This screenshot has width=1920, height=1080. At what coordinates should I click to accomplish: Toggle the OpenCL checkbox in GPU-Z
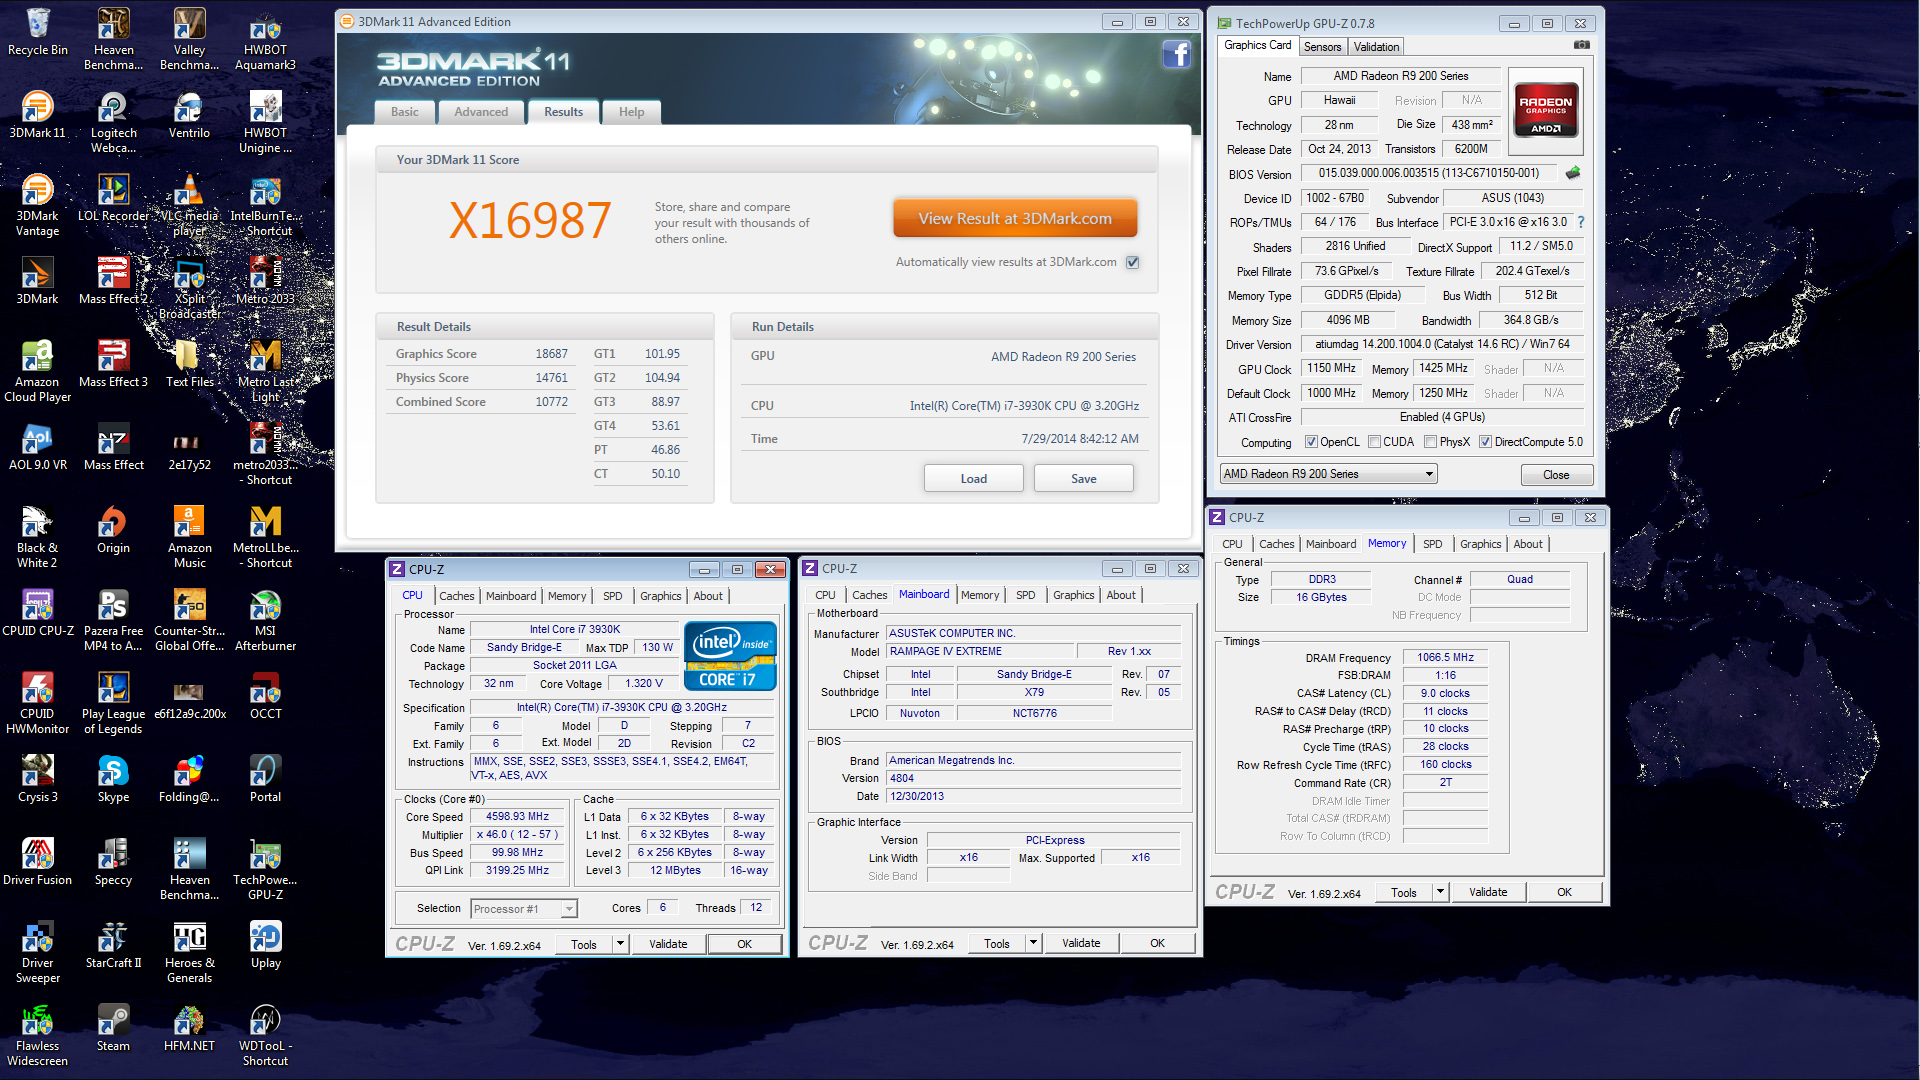tap(1311, 442)
